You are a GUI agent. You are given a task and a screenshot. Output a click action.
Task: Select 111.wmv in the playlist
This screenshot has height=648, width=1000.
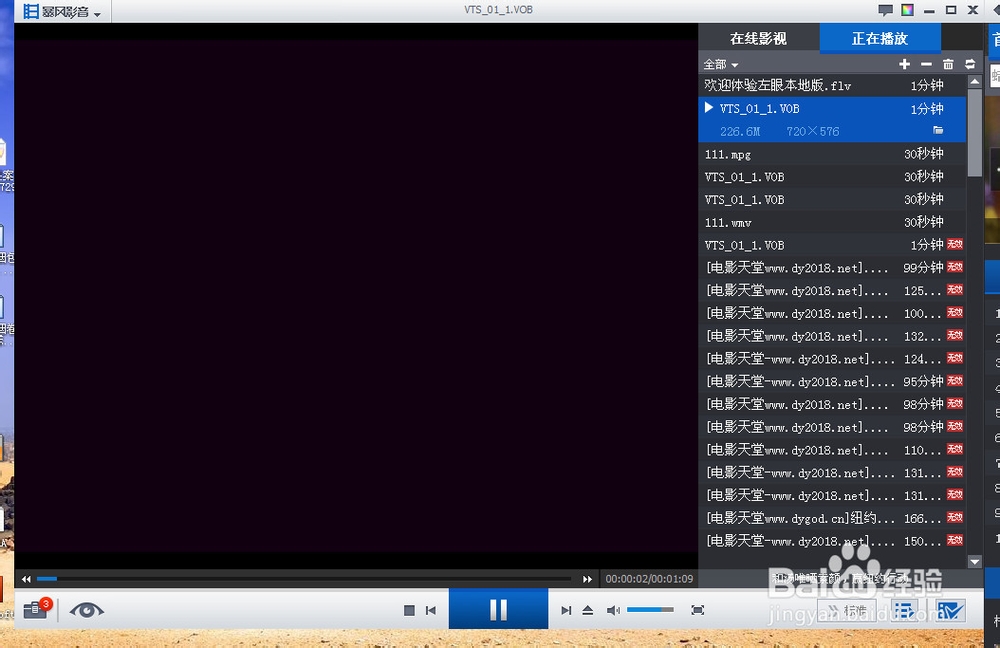[x=832, y=223]
